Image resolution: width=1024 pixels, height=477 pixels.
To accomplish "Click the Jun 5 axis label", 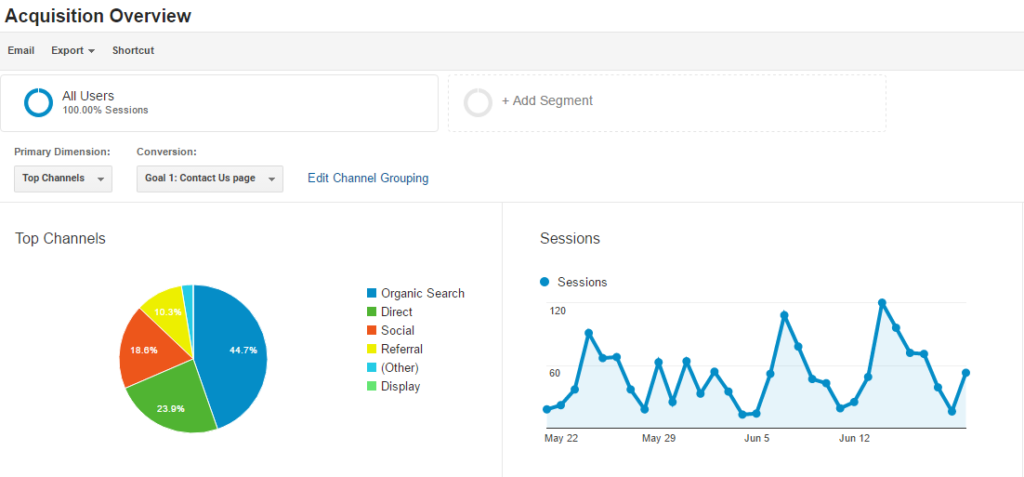I will click(757, 438).
